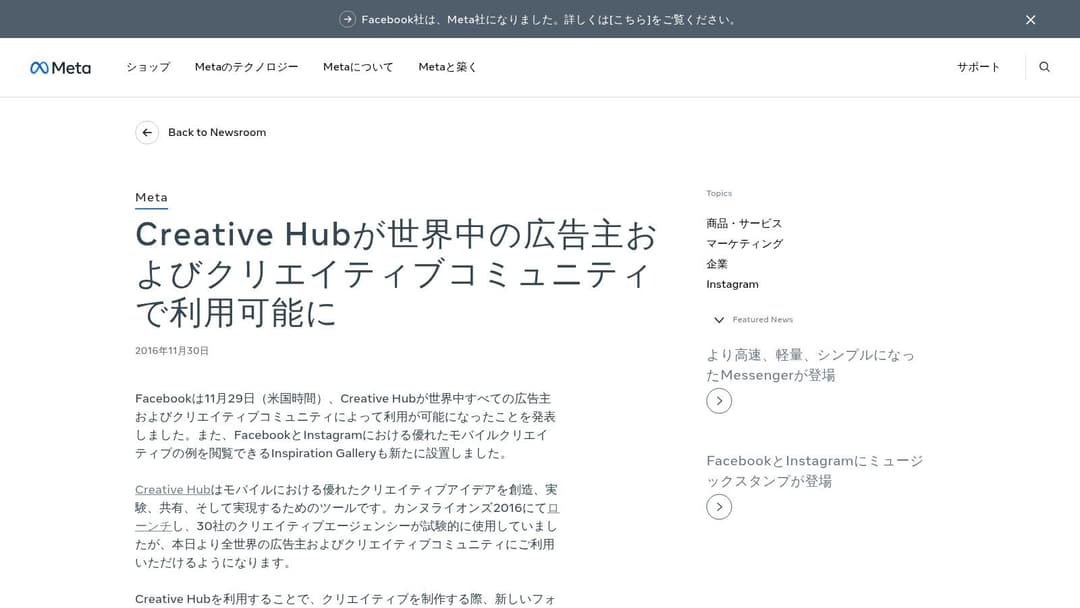The height and width of the screenshot is (608, 1080).
Task: Click the Topics sidebar heading
Action: coord(719,193)
